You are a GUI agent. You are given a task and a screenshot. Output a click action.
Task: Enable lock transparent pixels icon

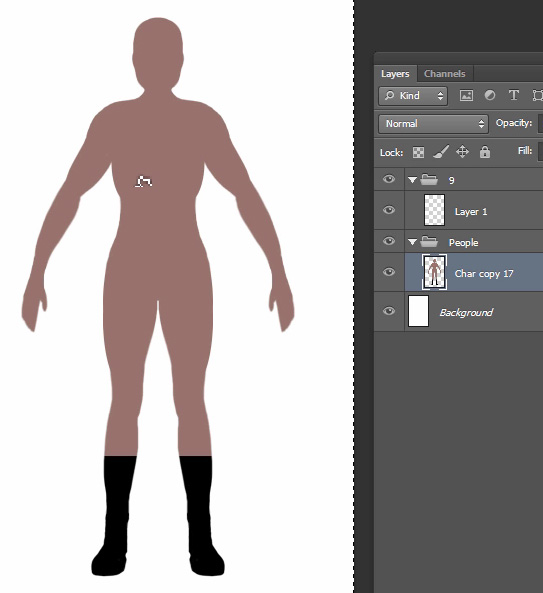click(x=418, y=152)
